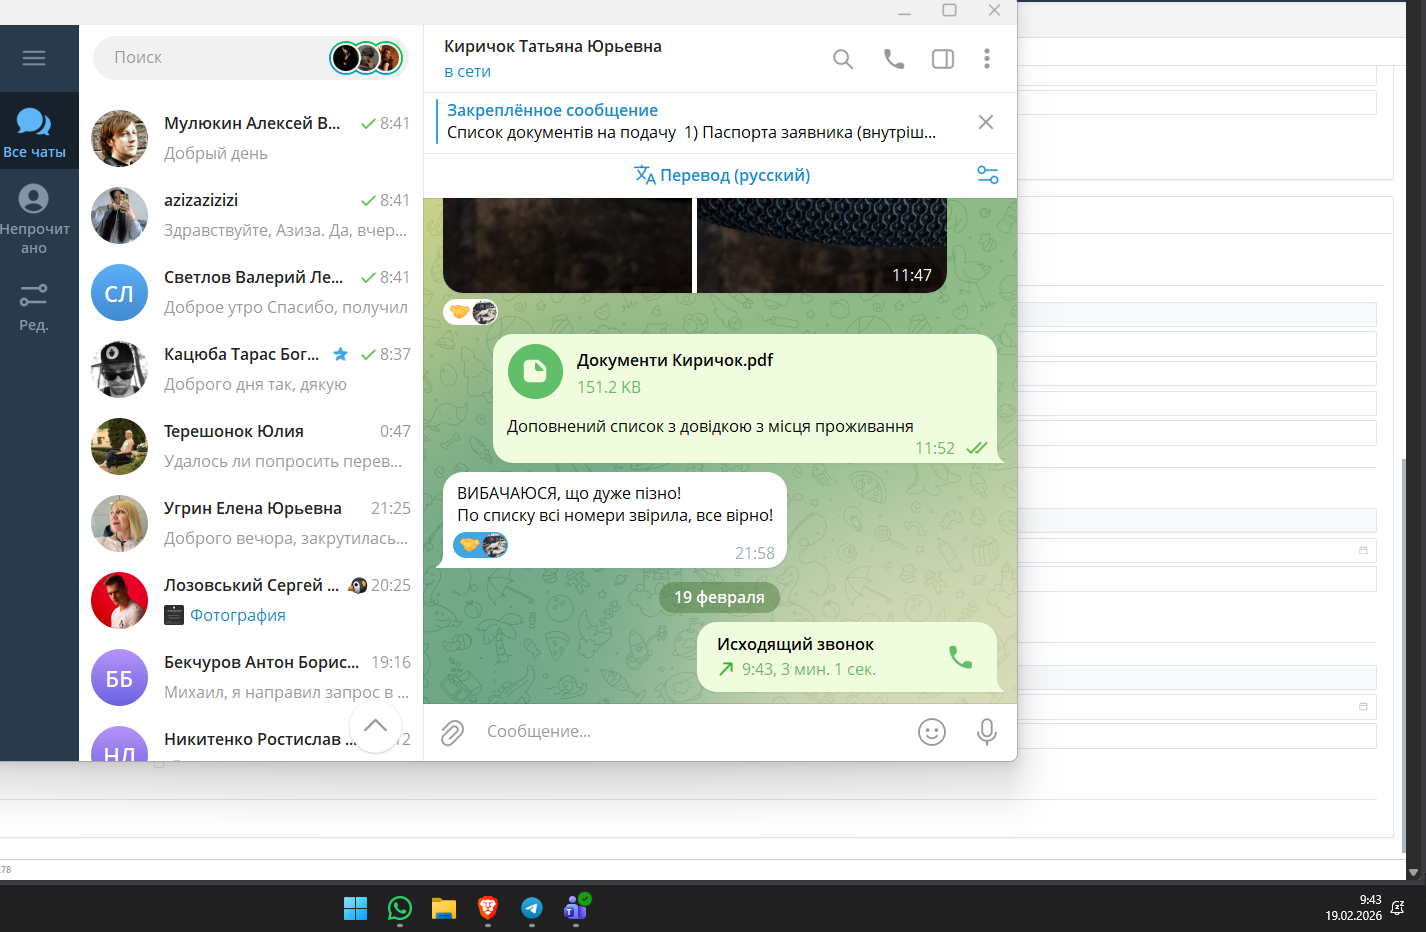Click the file name Документи Киричок.pdf

click(675, 360)
